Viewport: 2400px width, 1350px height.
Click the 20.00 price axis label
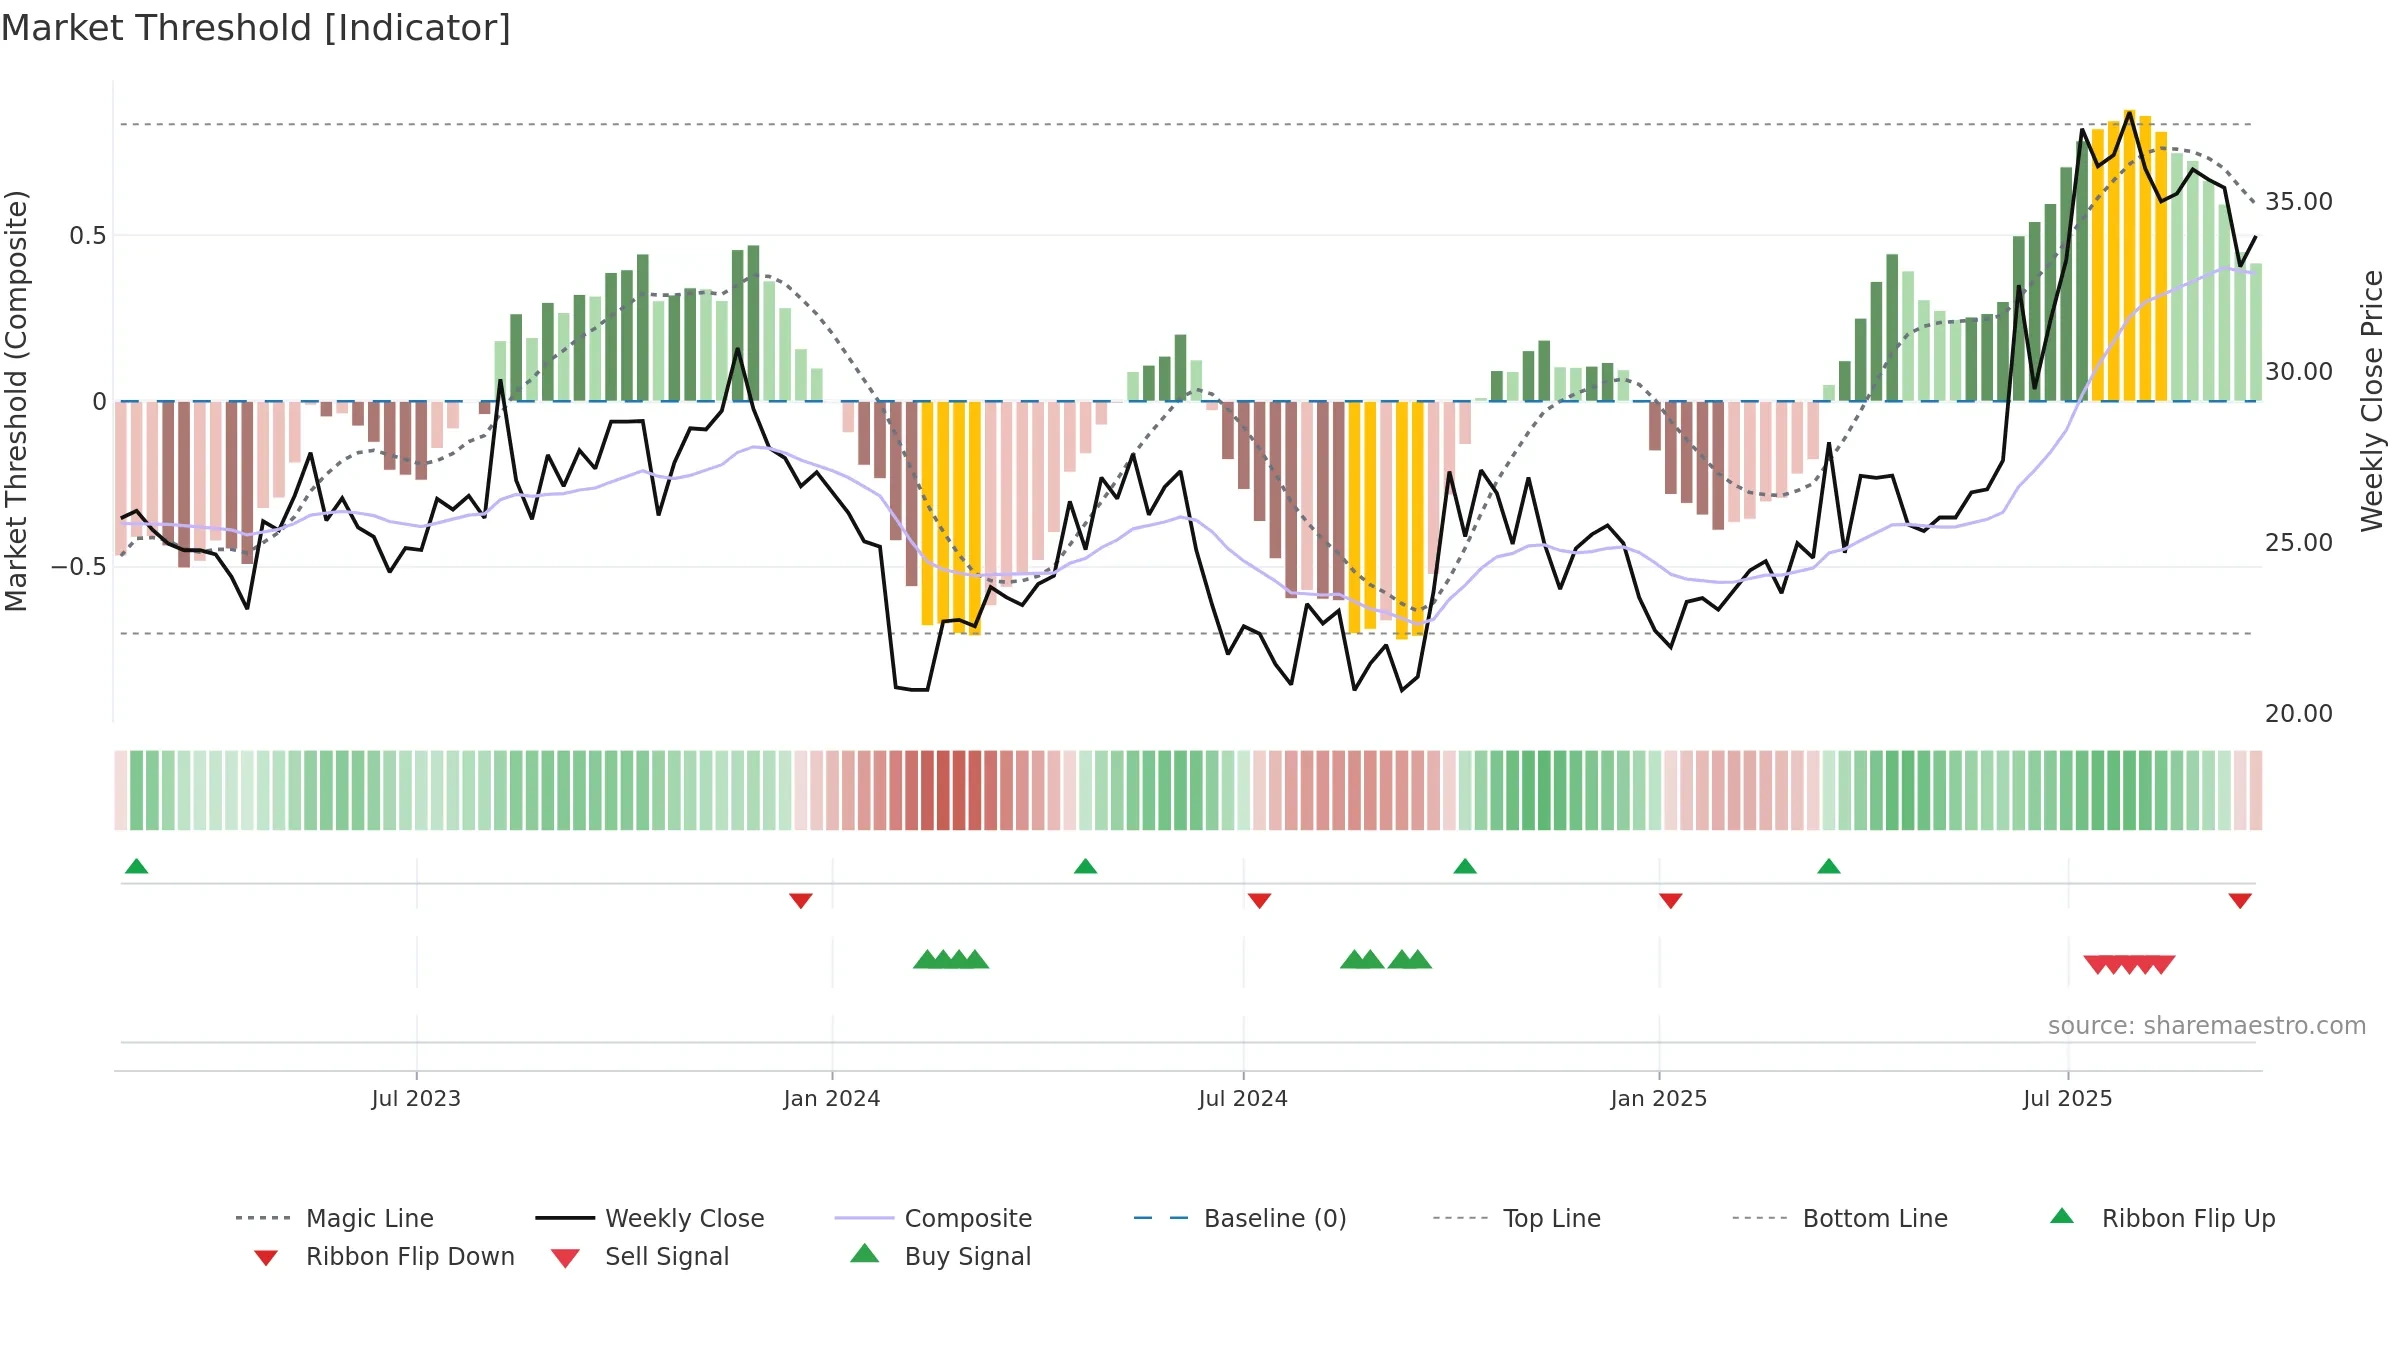pos(2299,714)
